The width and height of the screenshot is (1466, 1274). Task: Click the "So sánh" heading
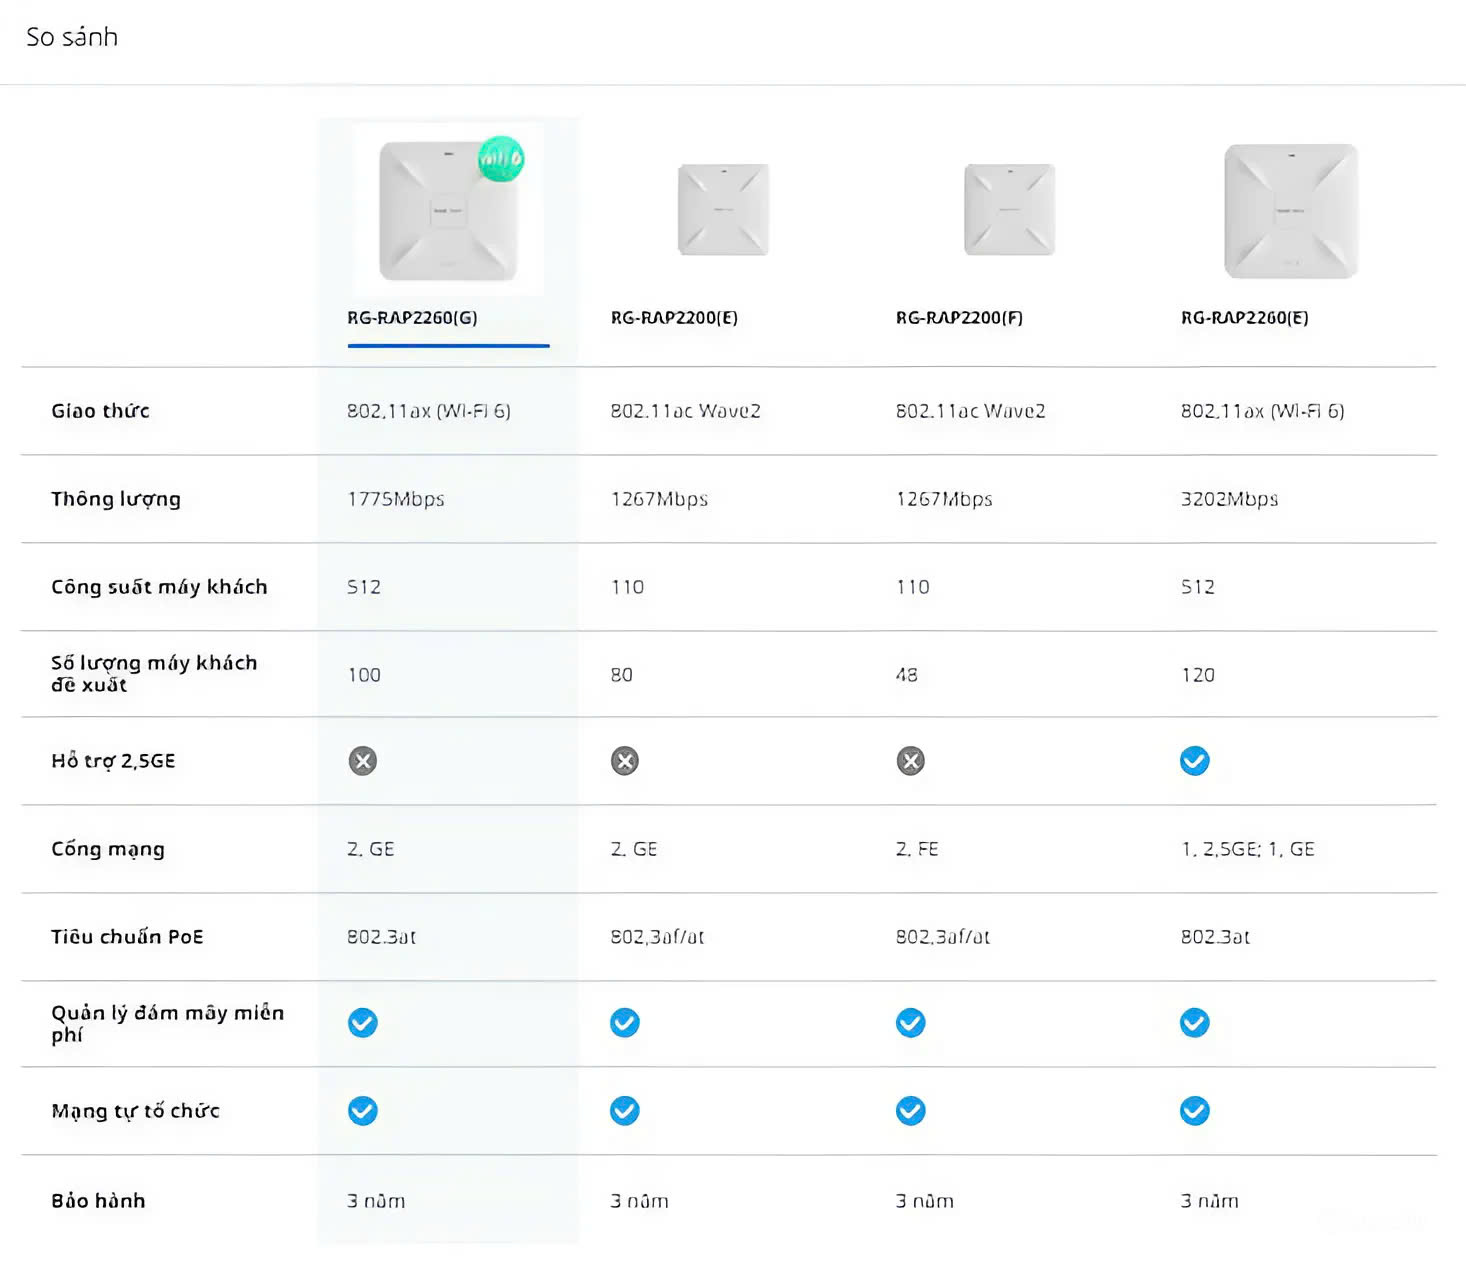point(72,38)
